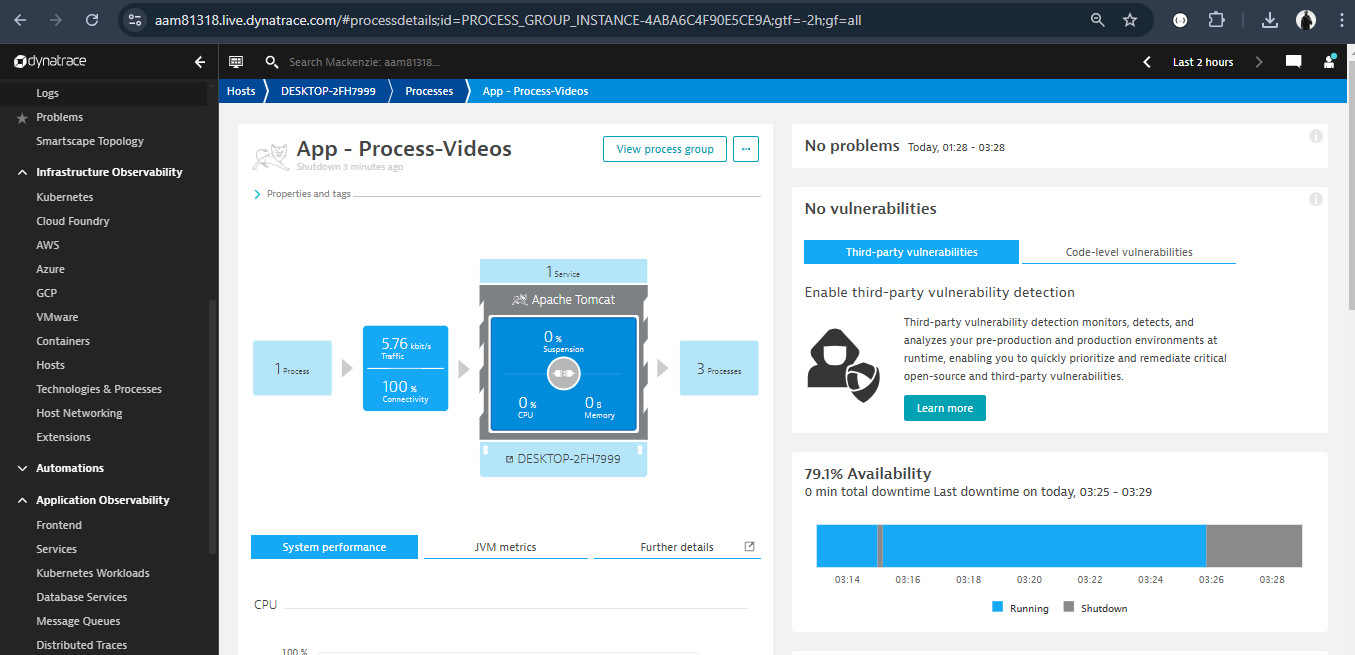
Task: Click Hosts in the breadcrumb
Action: 241,91
